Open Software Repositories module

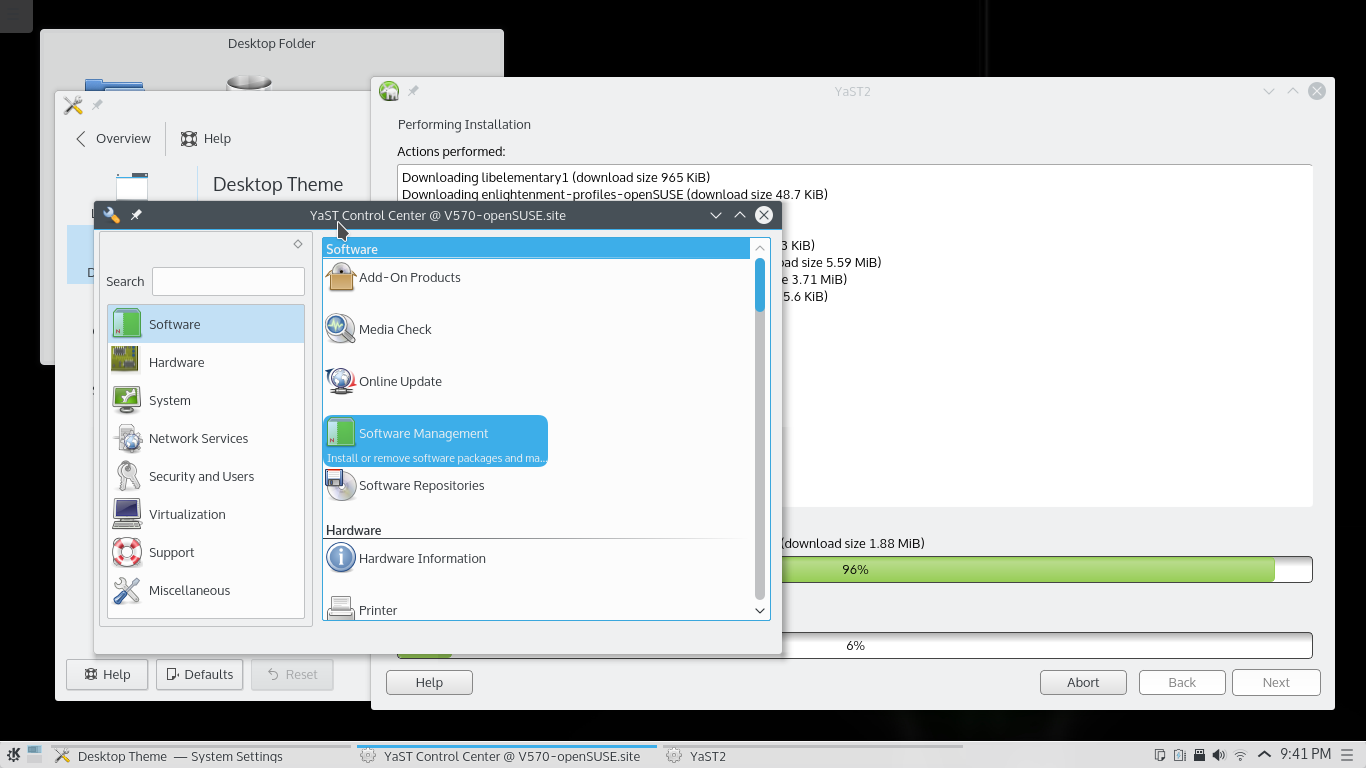(x=405, y=485)
